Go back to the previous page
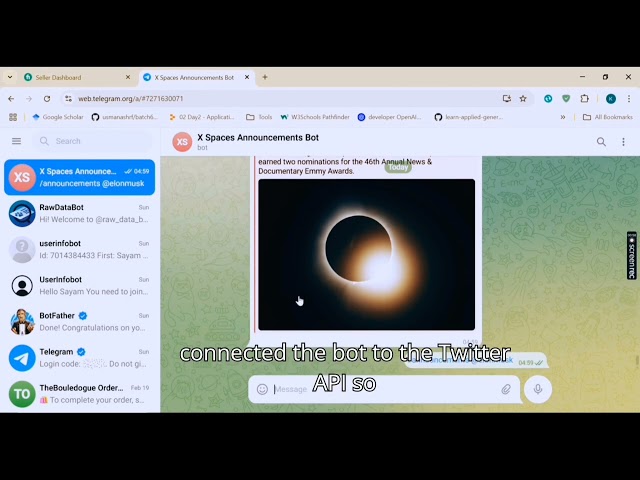This screenshot has height=480, width=640. click(11, 99)
